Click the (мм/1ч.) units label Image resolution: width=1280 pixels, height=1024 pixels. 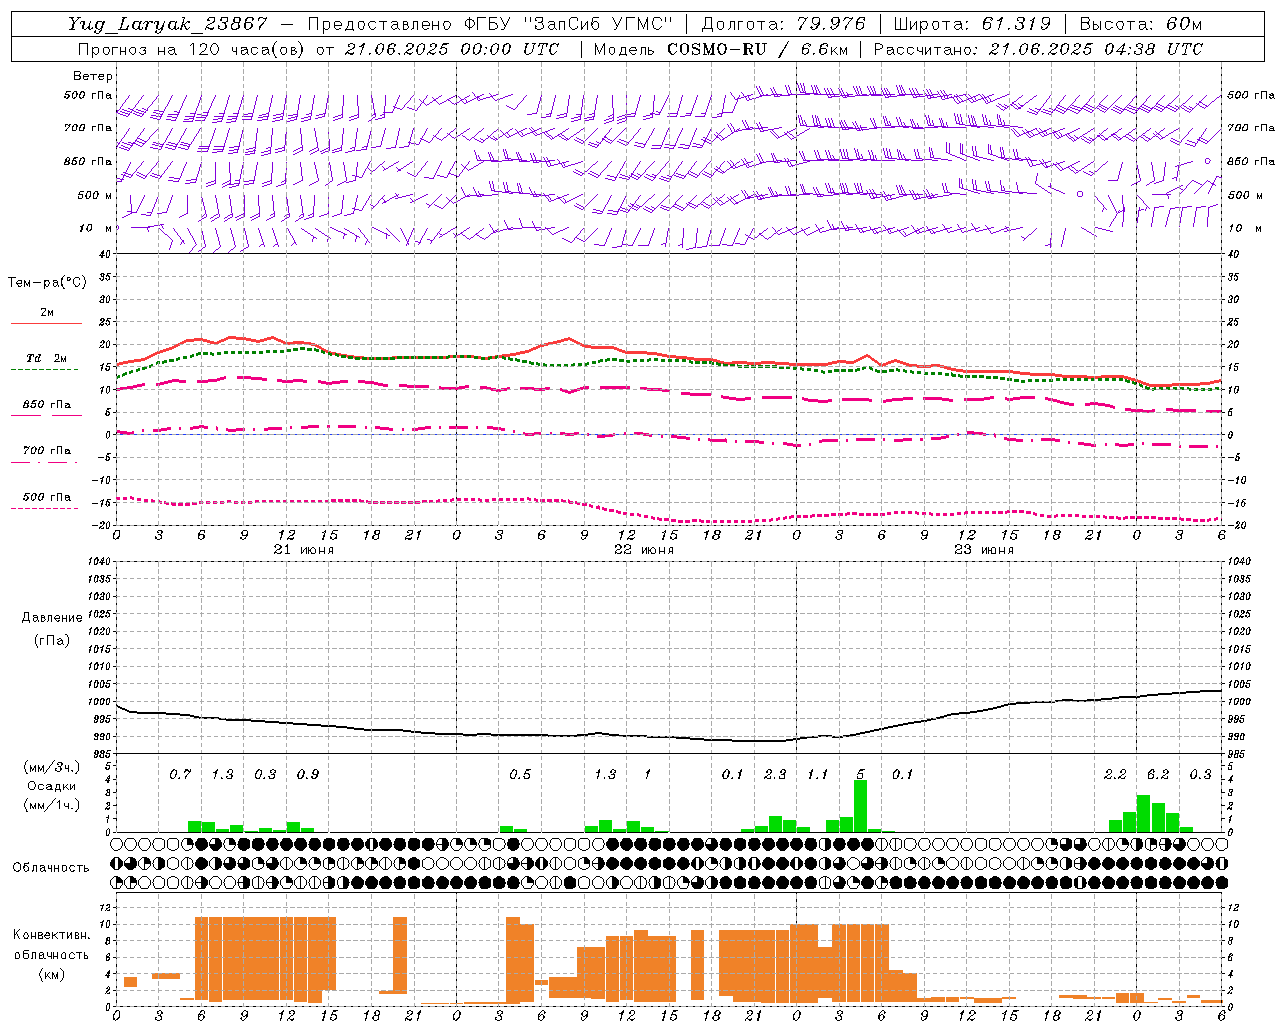tap(52, 805)
